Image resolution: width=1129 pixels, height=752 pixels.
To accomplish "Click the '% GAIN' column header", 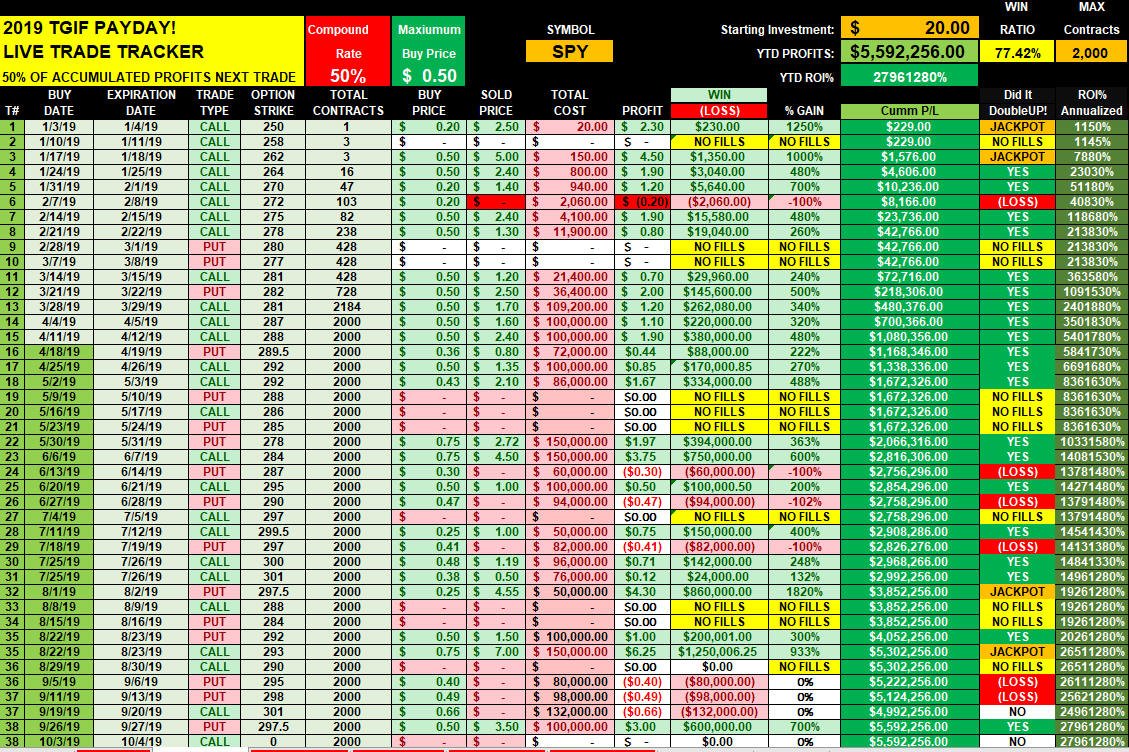I will pos(804,111).
